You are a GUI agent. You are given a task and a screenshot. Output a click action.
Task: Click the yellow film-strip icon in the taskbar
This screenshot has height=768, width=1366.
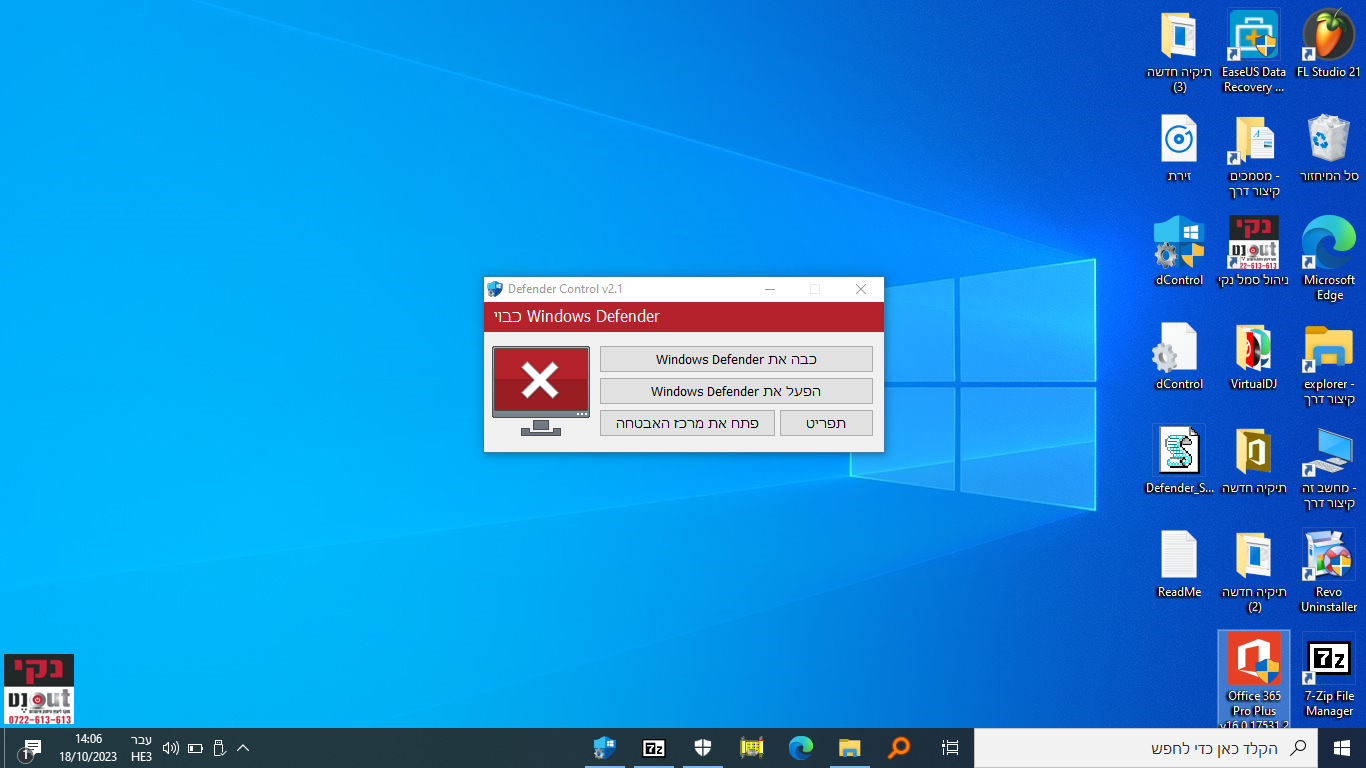tap(752, 747)
